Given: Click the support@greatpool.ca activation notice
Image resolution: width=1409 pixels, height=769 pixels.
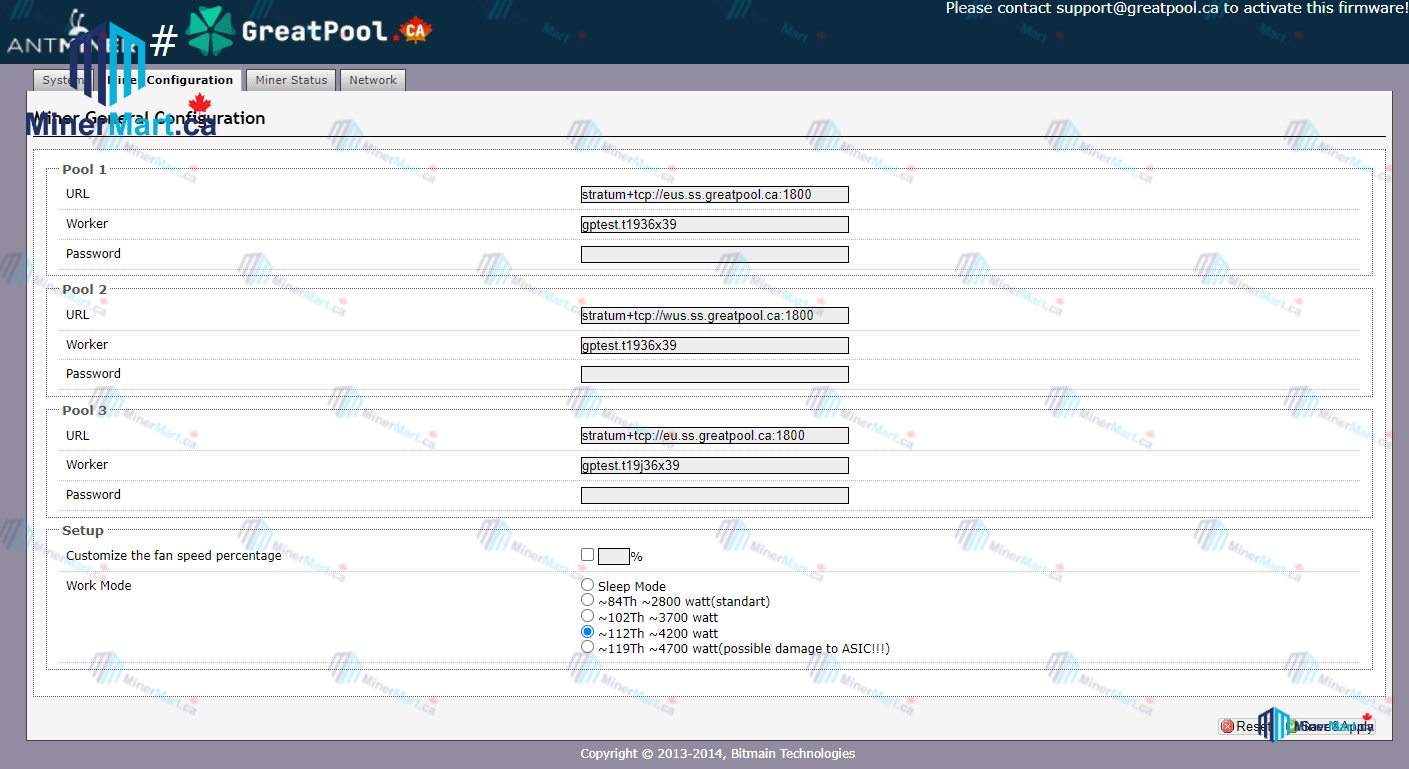Looking at the screenshot, I should point(1176,8).
